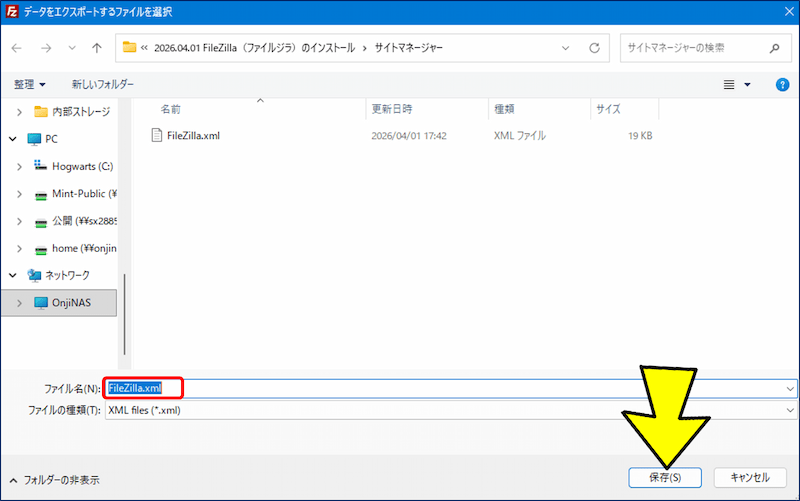The width and height of the screenshot is (800, 501).
Task: Expand the home network drive node
Action: pyautogui.click(x=19, y=248)
